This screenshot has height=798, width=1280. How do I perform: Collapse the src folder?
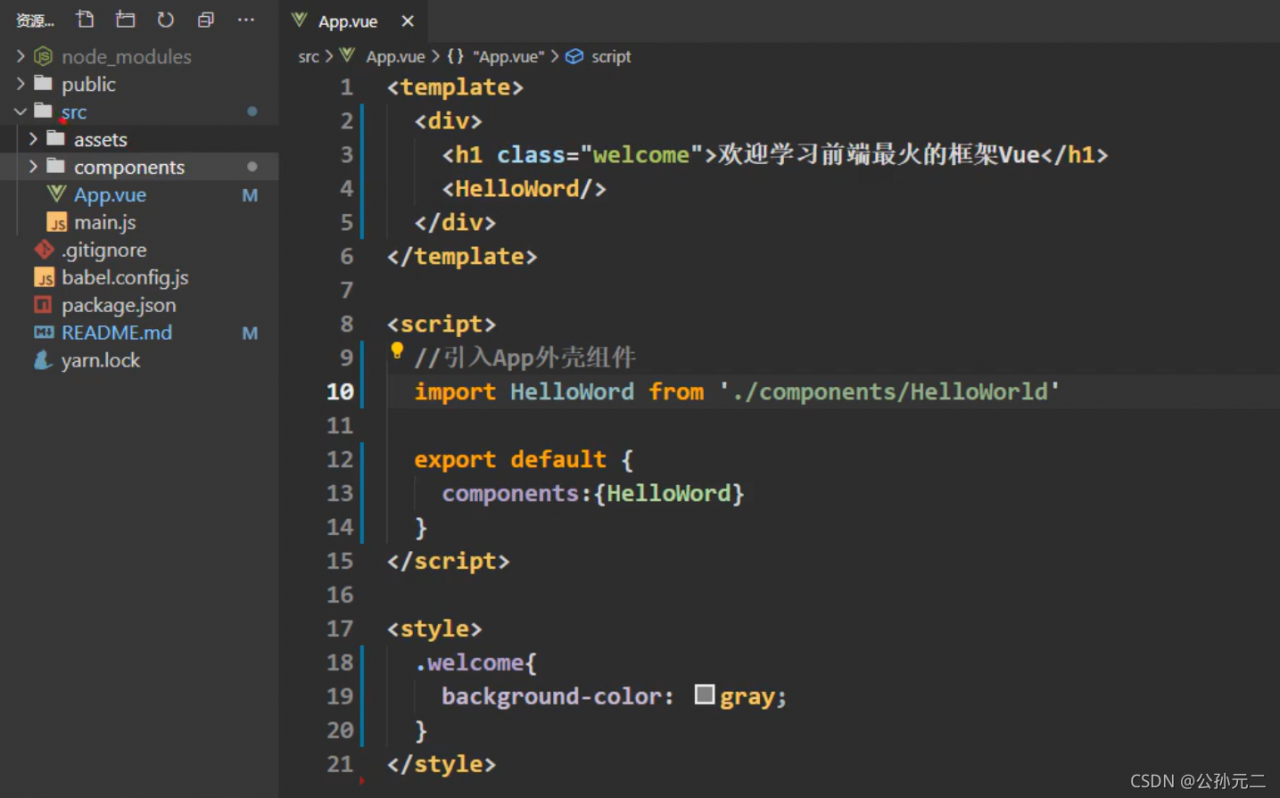[x=73, y=112]
